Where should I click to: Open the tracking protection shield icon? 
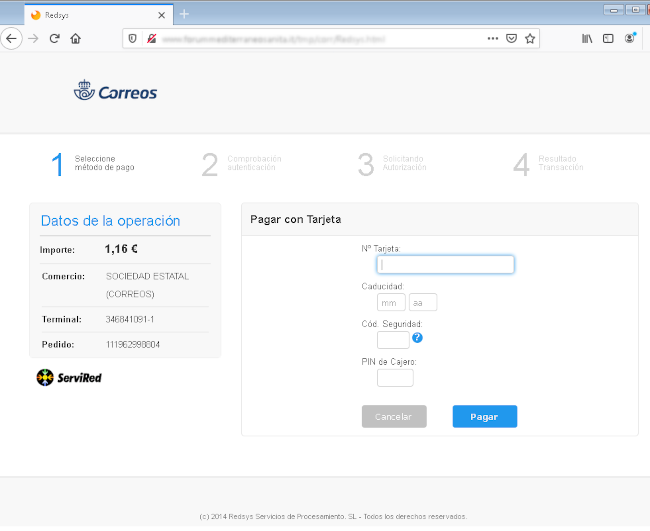[x=134, y=38]
